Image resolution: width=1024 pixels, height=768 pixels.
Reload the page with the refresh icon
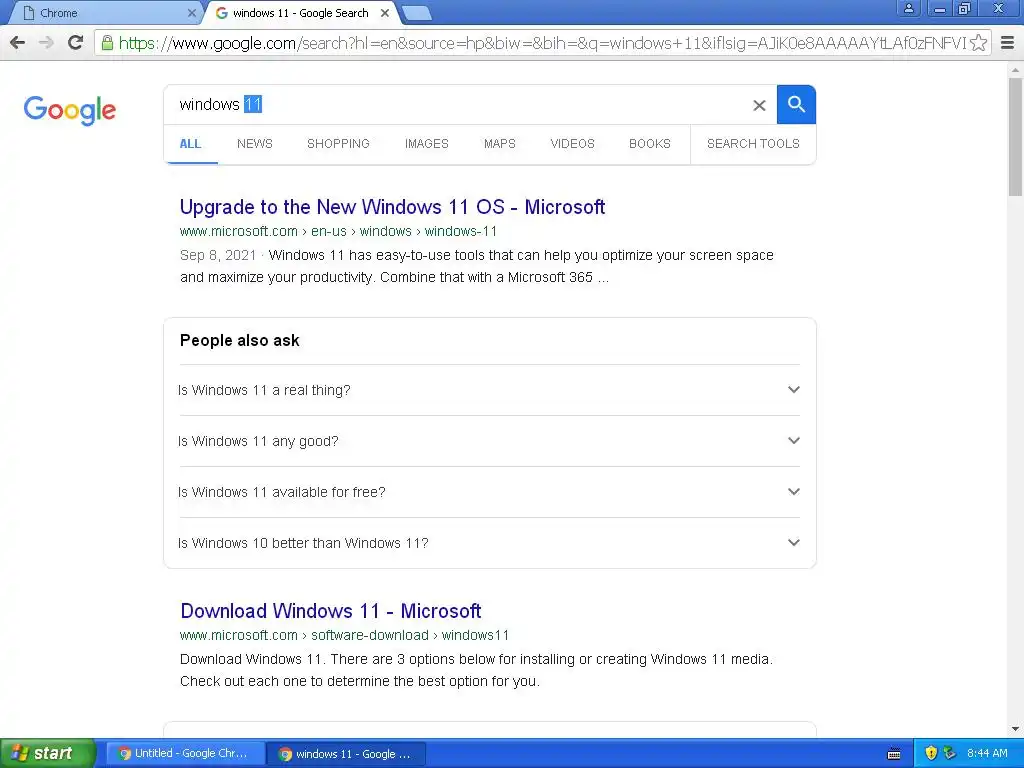coord(76,43)
